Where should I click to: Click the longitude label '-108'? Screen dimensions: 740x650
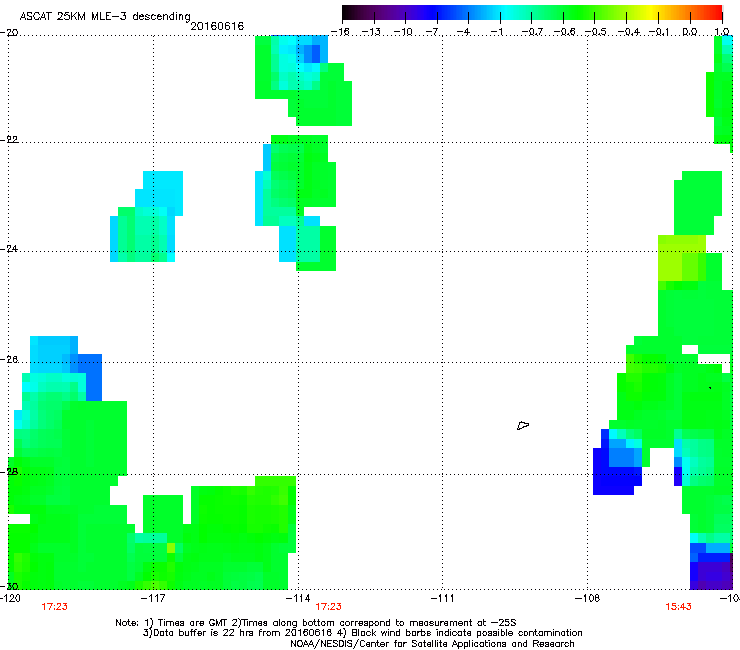click(588, 598)
